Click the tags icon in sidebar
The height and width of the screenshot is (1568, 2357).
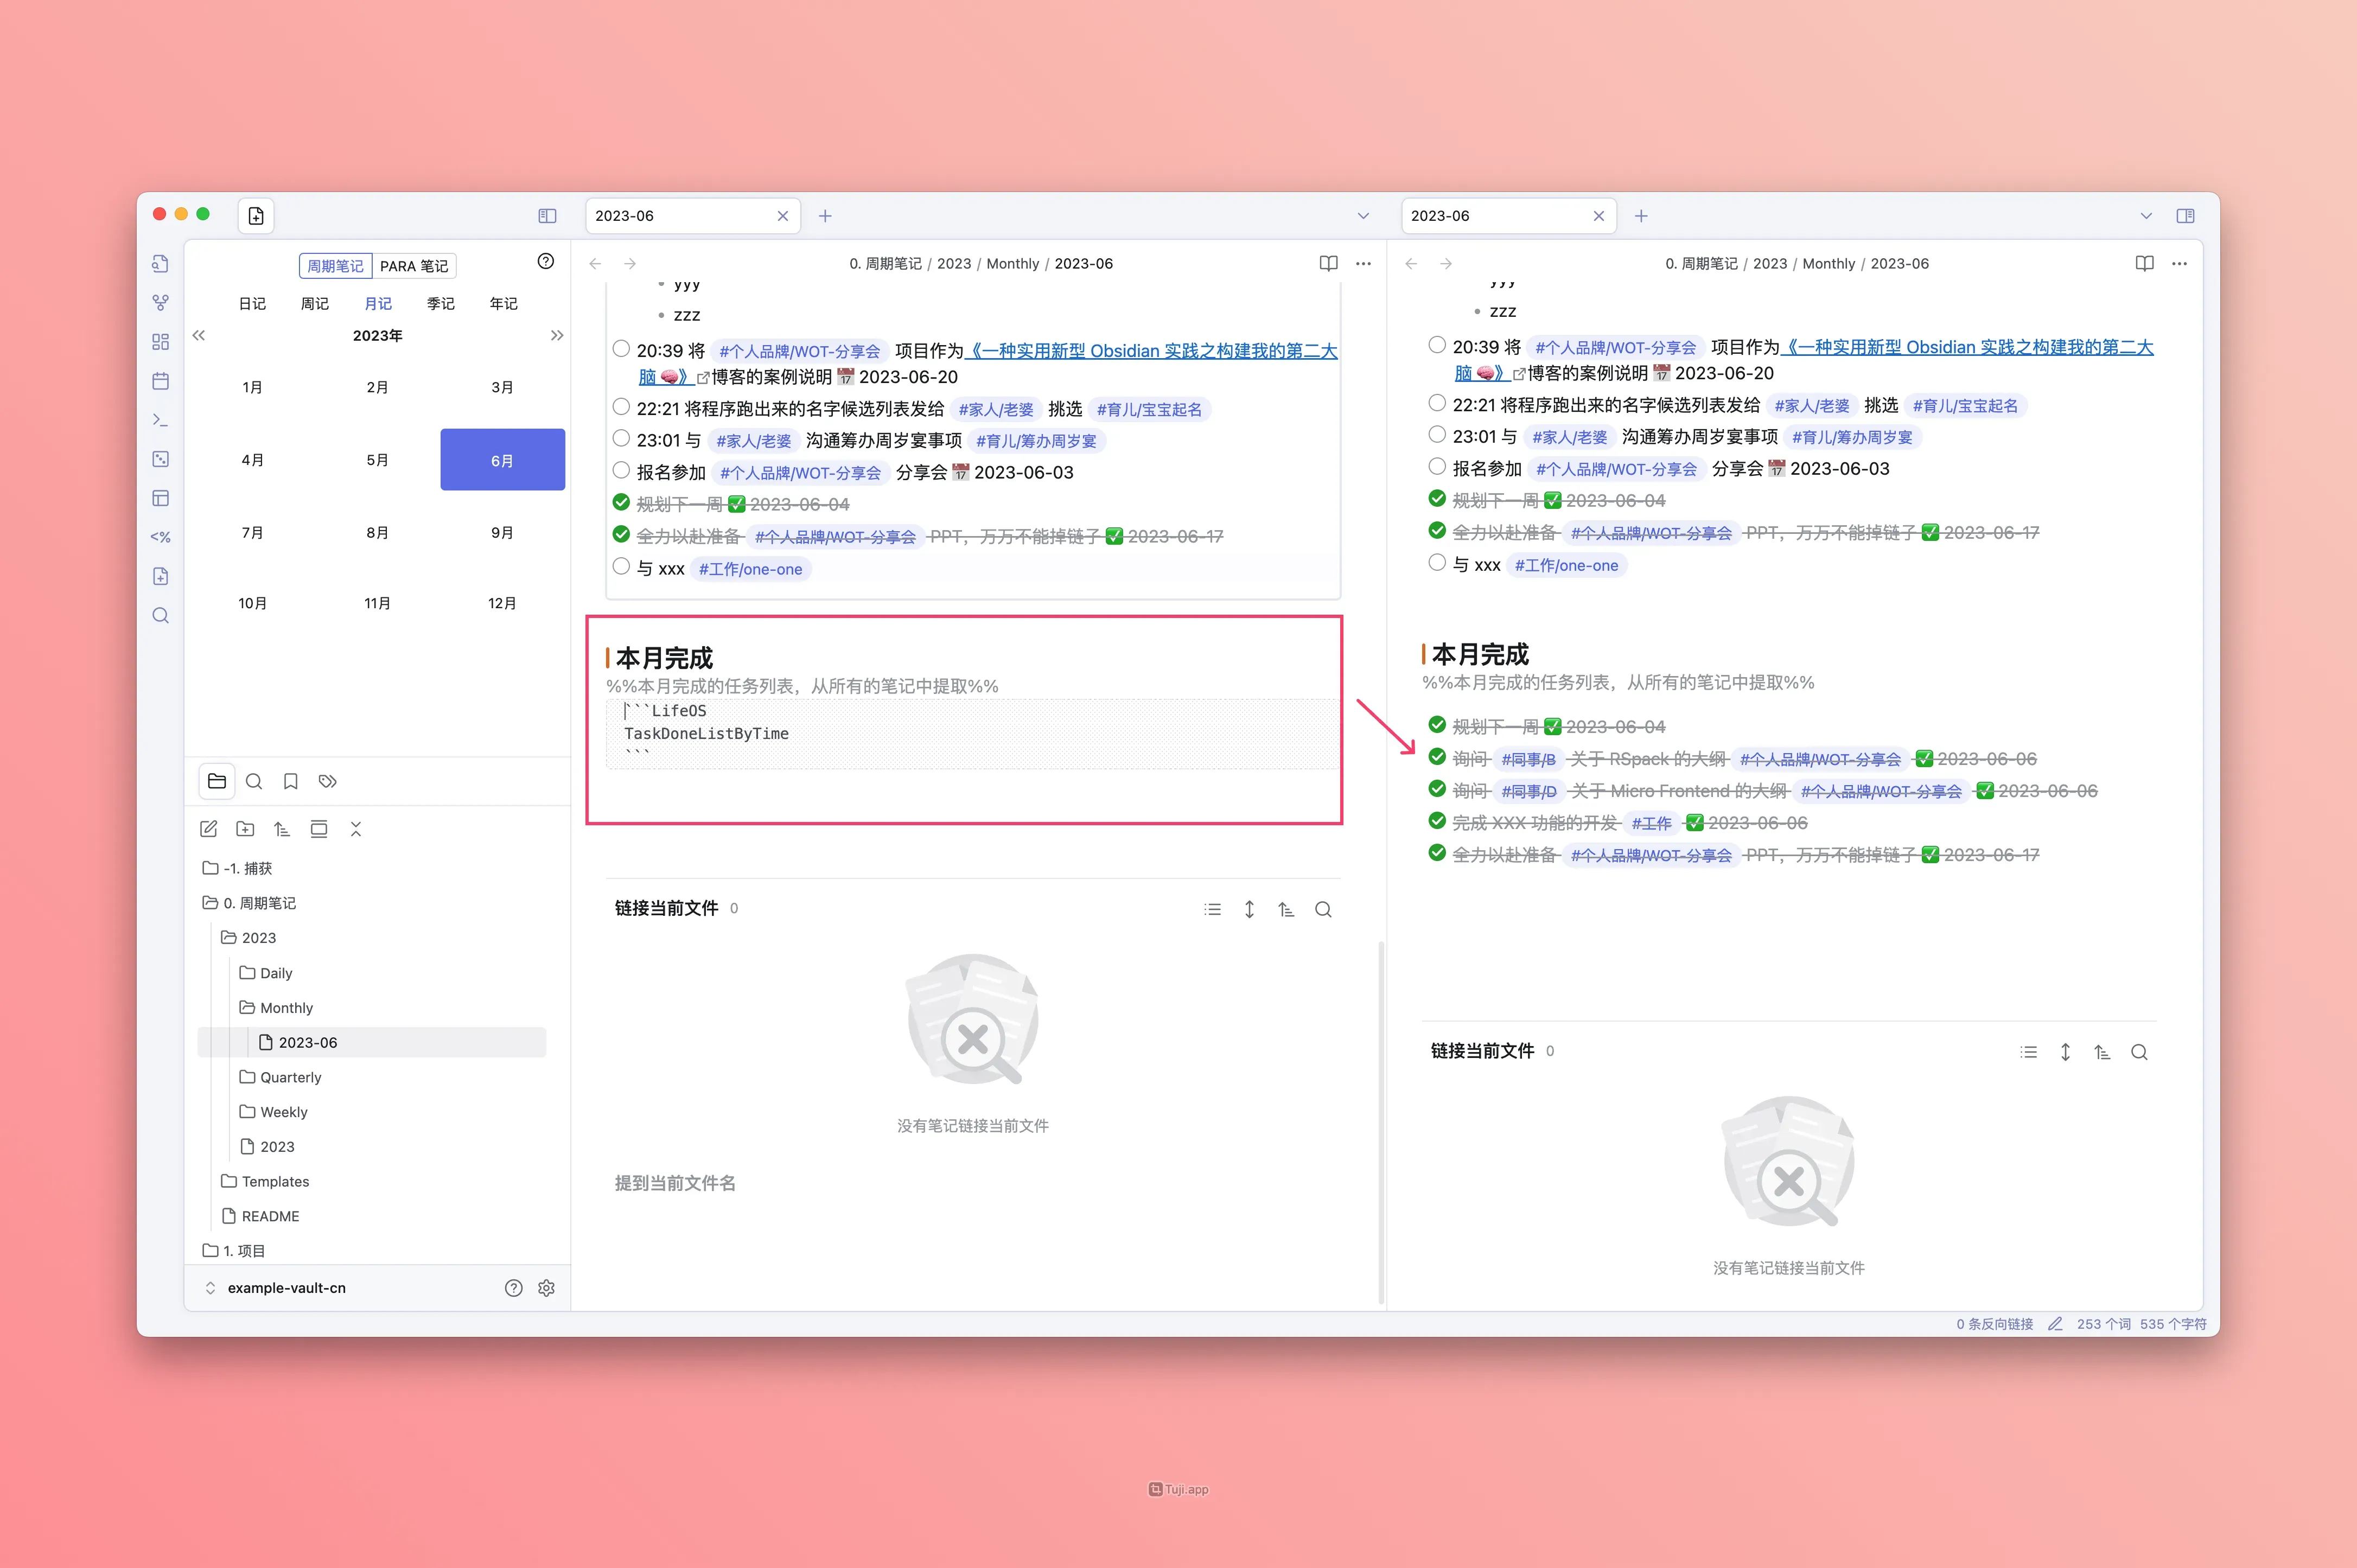coord(327,781)
